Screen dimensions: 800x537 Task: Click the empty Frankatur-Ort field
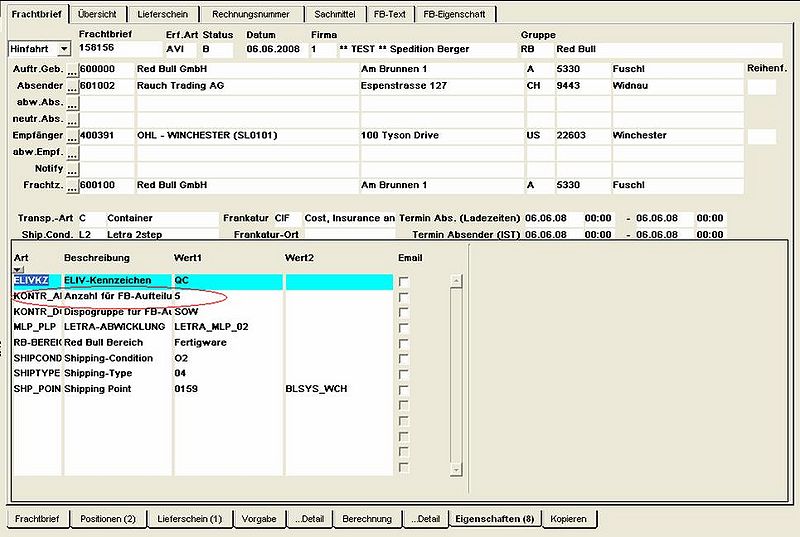click(x=349, y=234)
